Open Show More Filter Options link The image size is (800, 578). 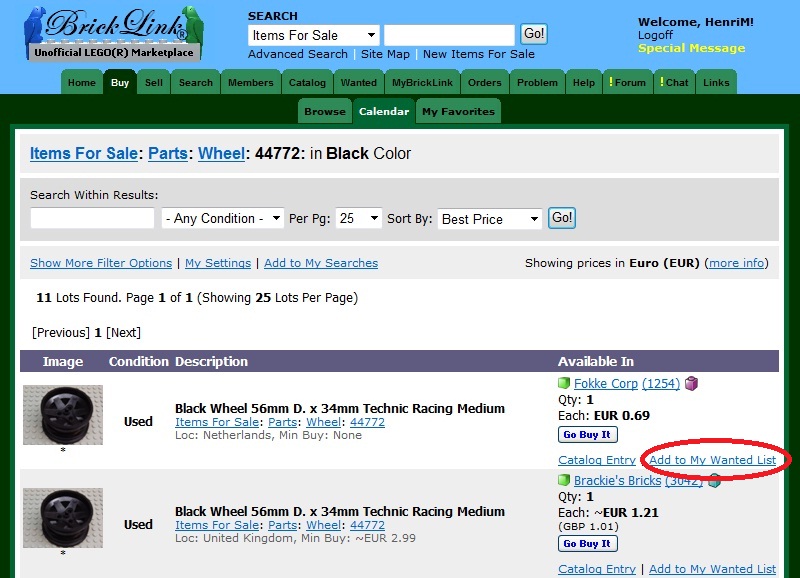(x=101, y=263)
